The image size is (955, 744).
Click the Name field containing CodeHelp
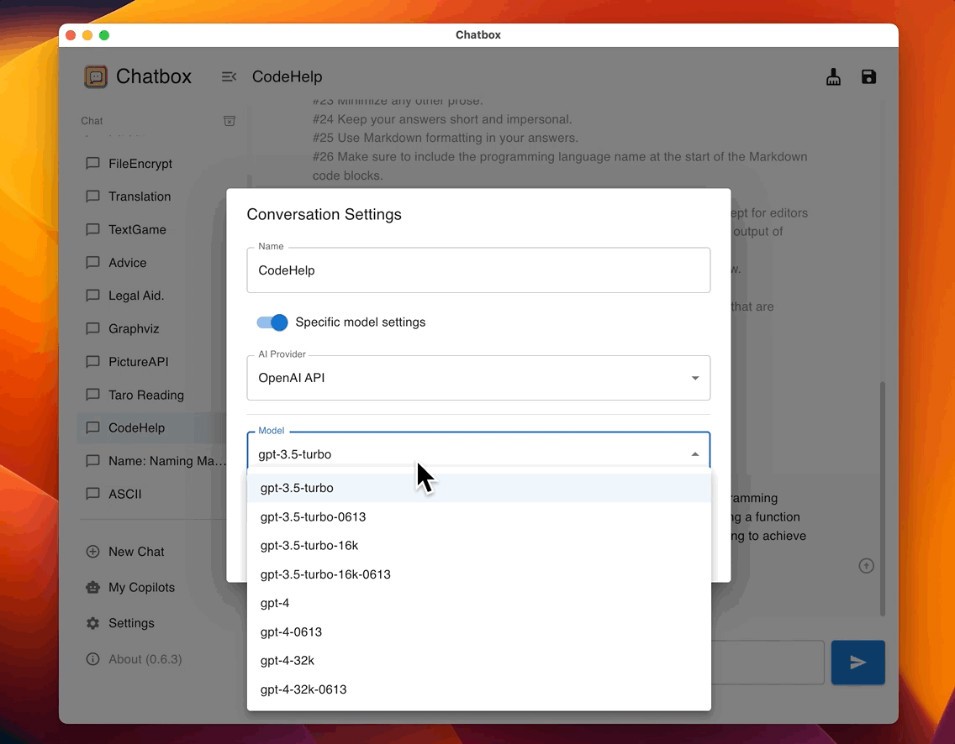coord(478,270)
